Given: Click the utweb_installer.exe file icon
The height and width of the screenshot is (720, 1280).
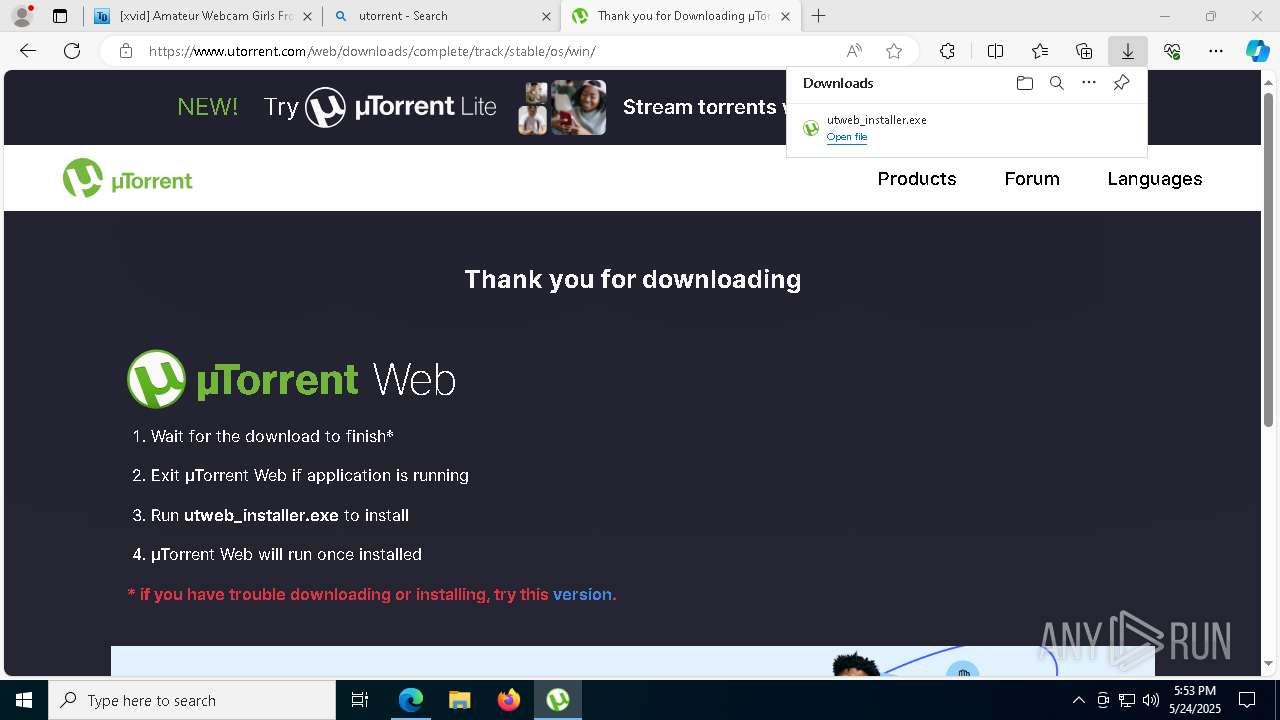Looking at the screenshot, I should pos(811,128).
